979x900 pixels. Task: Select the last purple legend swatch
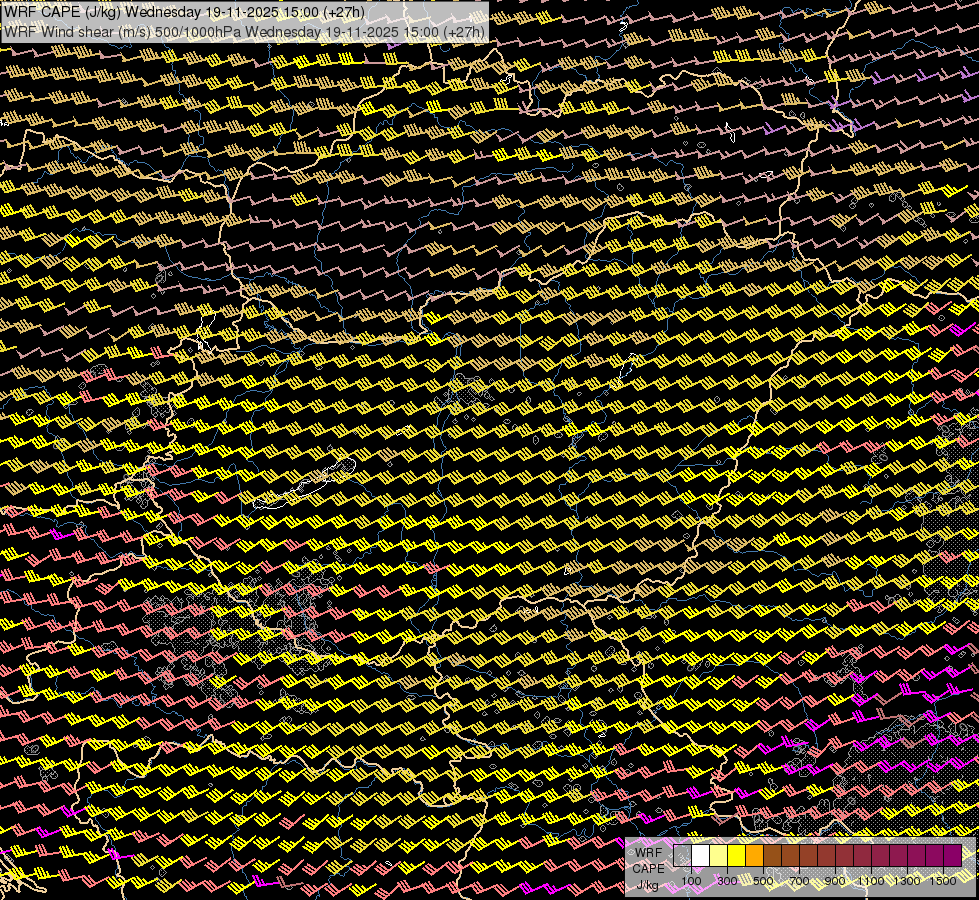[x=953, y=856]
